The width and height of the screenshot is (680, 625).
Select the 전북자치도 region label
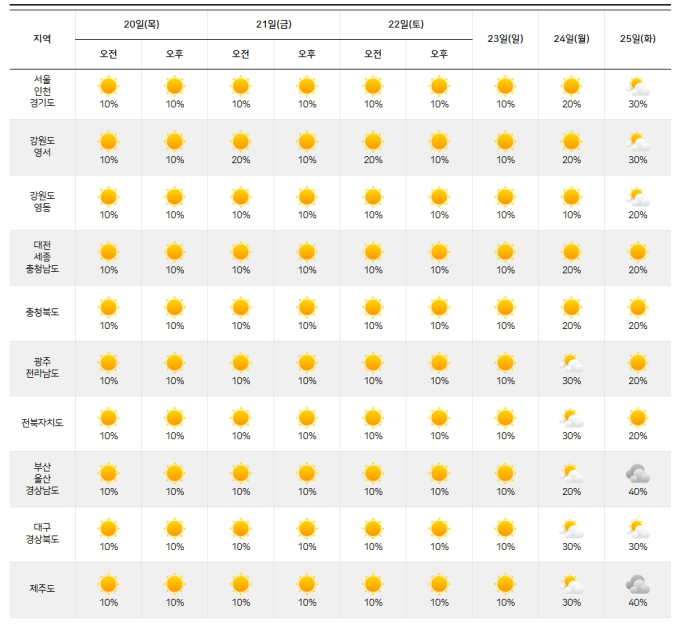[42, 422]
